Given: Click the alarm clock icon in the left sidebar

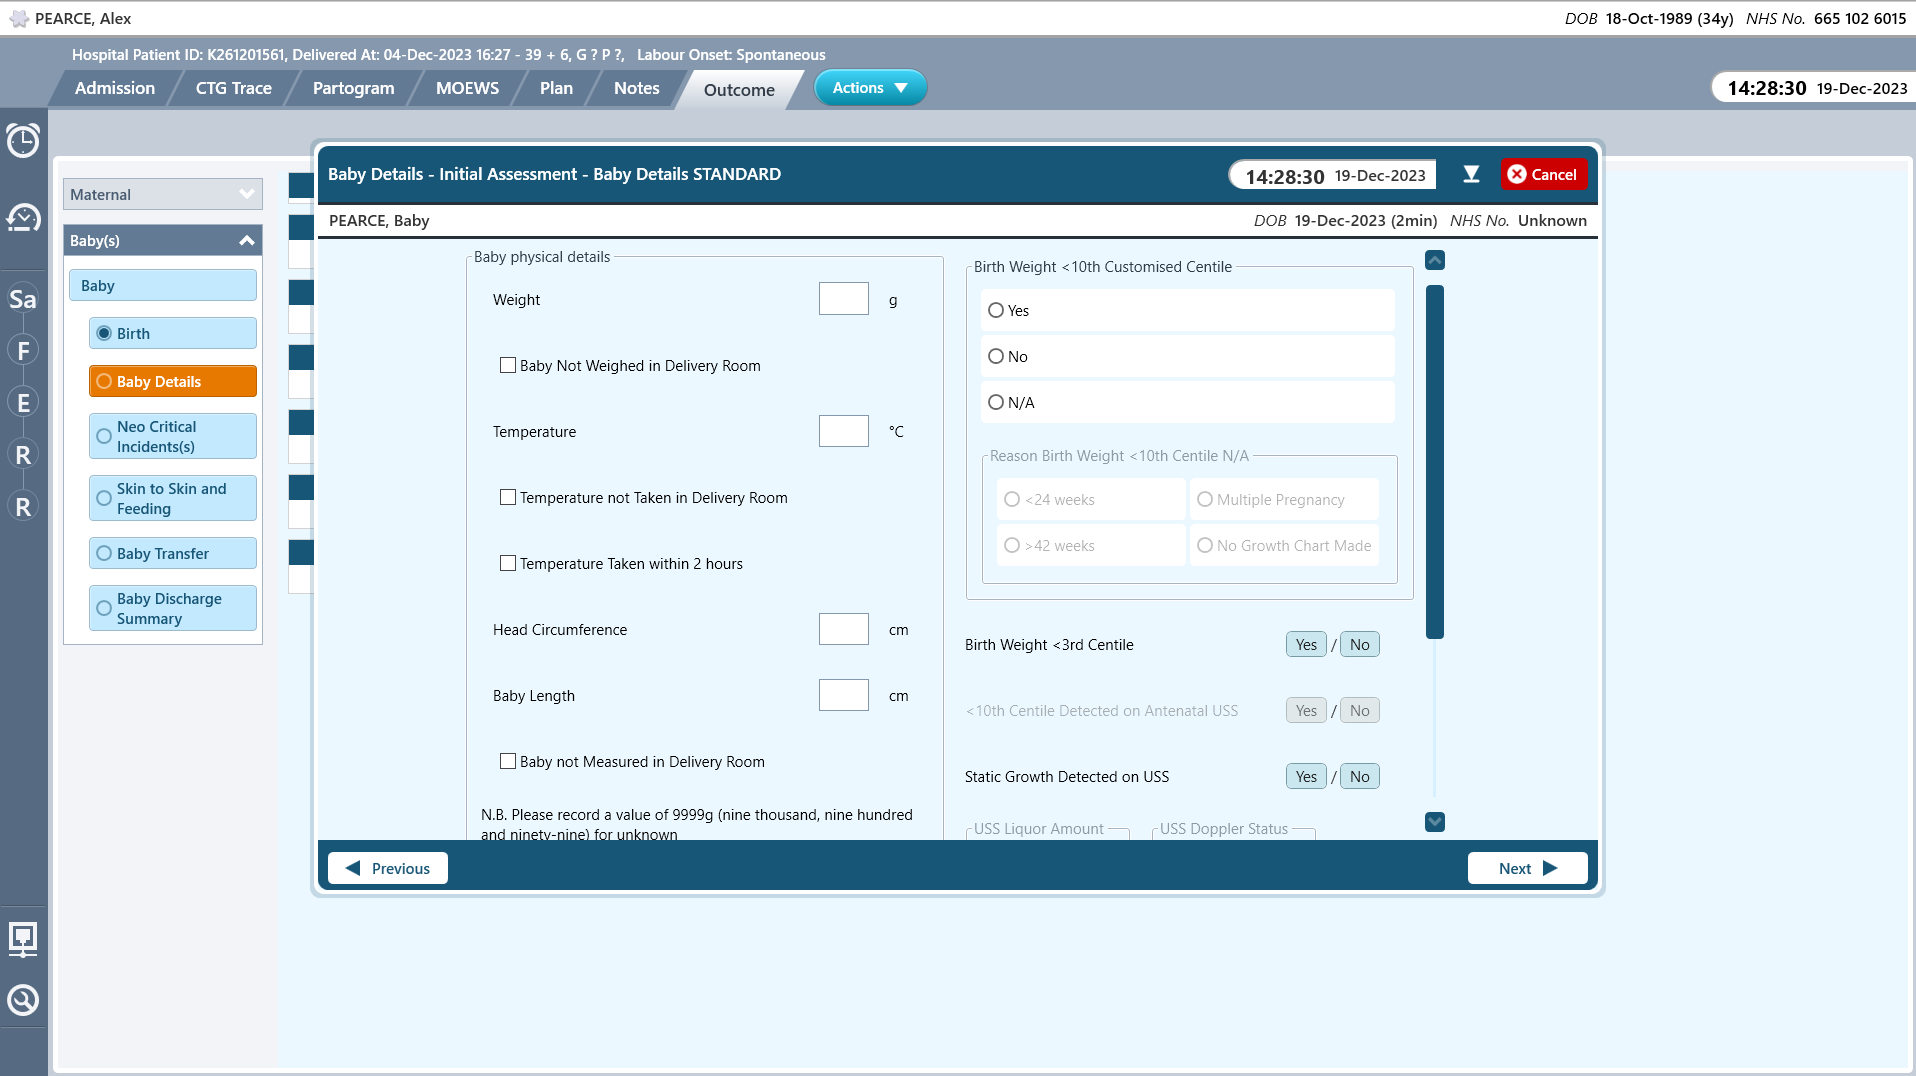Looking at the screenshot, I should (23, 140).
